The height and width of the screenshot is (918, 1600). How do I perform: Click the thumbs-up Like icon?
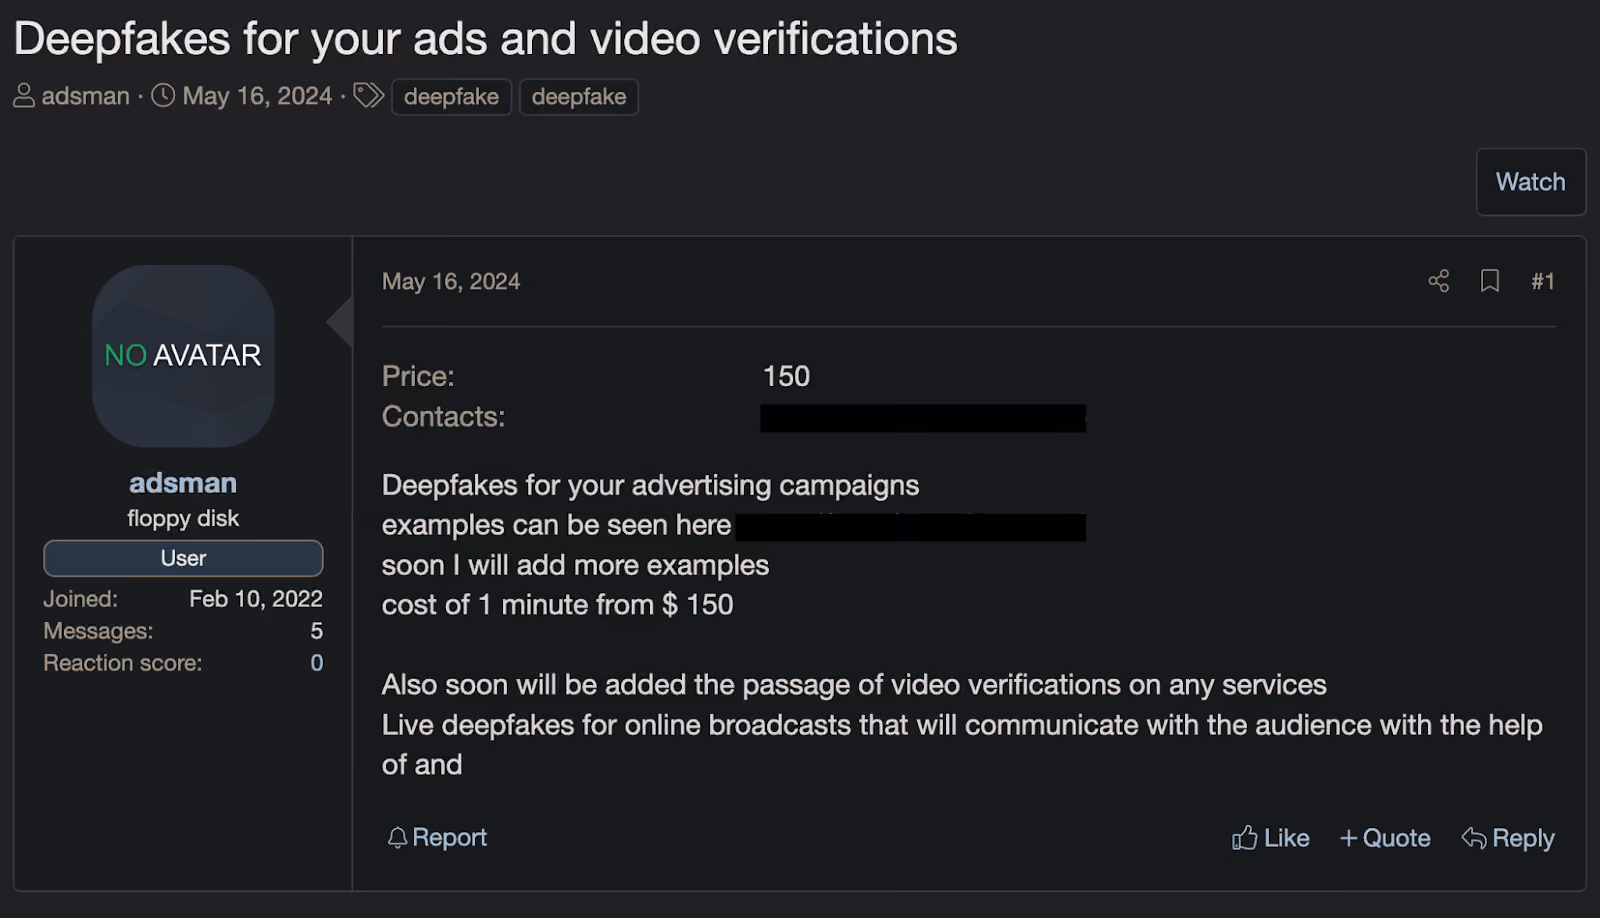(x=1244, y=837)
